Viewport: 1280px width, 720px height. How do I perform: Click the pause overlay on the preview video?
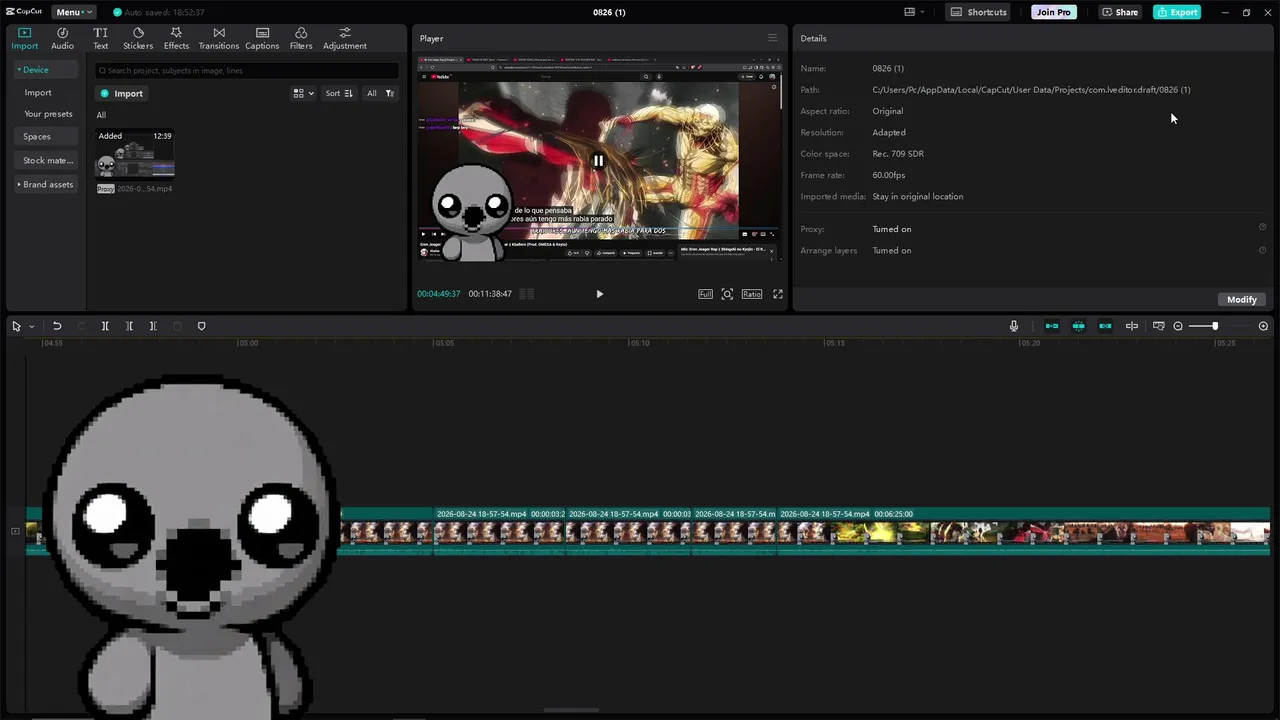pyautogui.click(x=598, y=160)
